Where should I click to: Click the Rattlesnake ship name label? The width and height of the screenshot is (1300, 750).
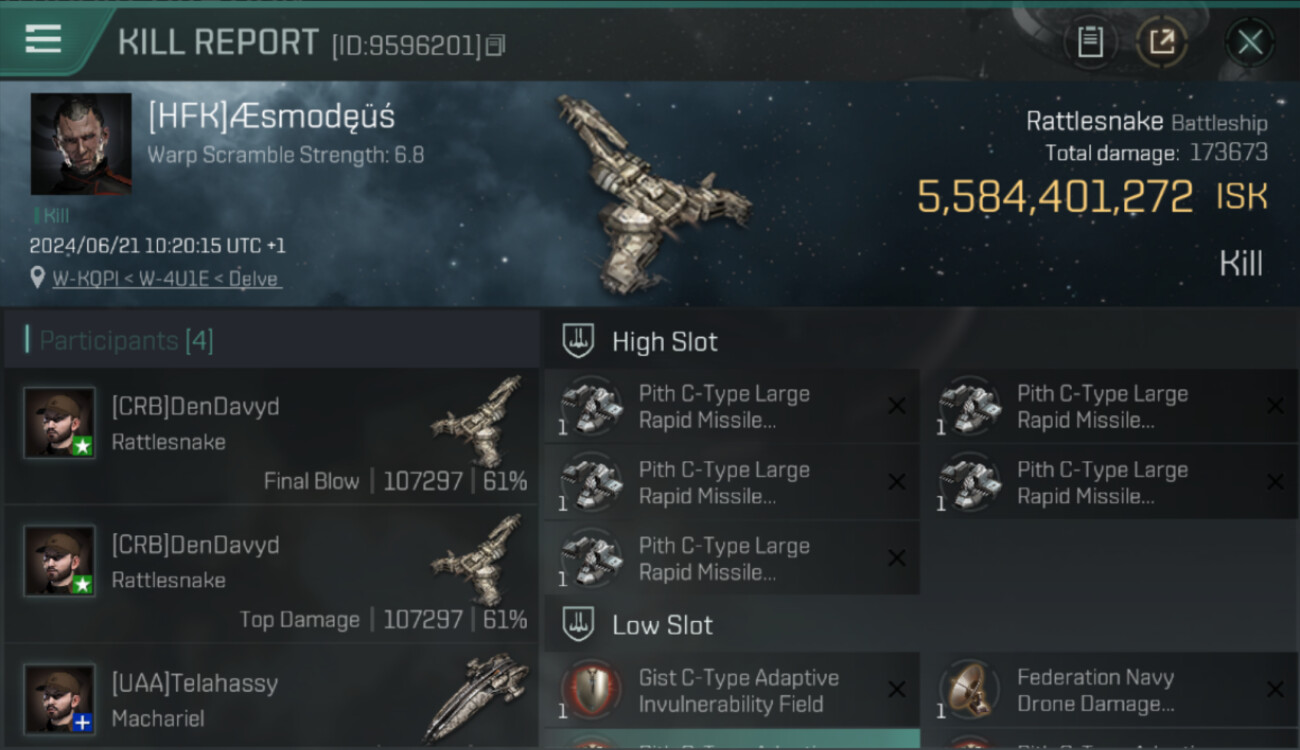(1094, 122)
